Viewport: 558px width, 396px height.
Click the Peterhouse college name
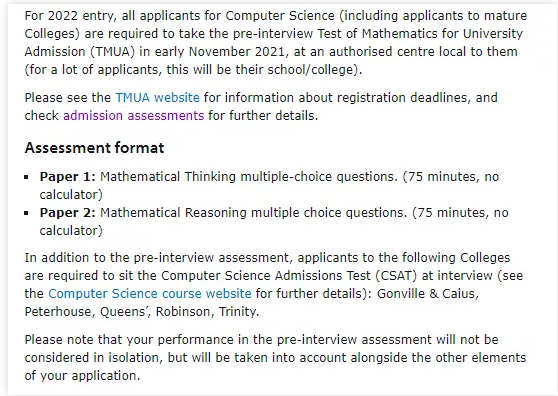pos(59,312)
